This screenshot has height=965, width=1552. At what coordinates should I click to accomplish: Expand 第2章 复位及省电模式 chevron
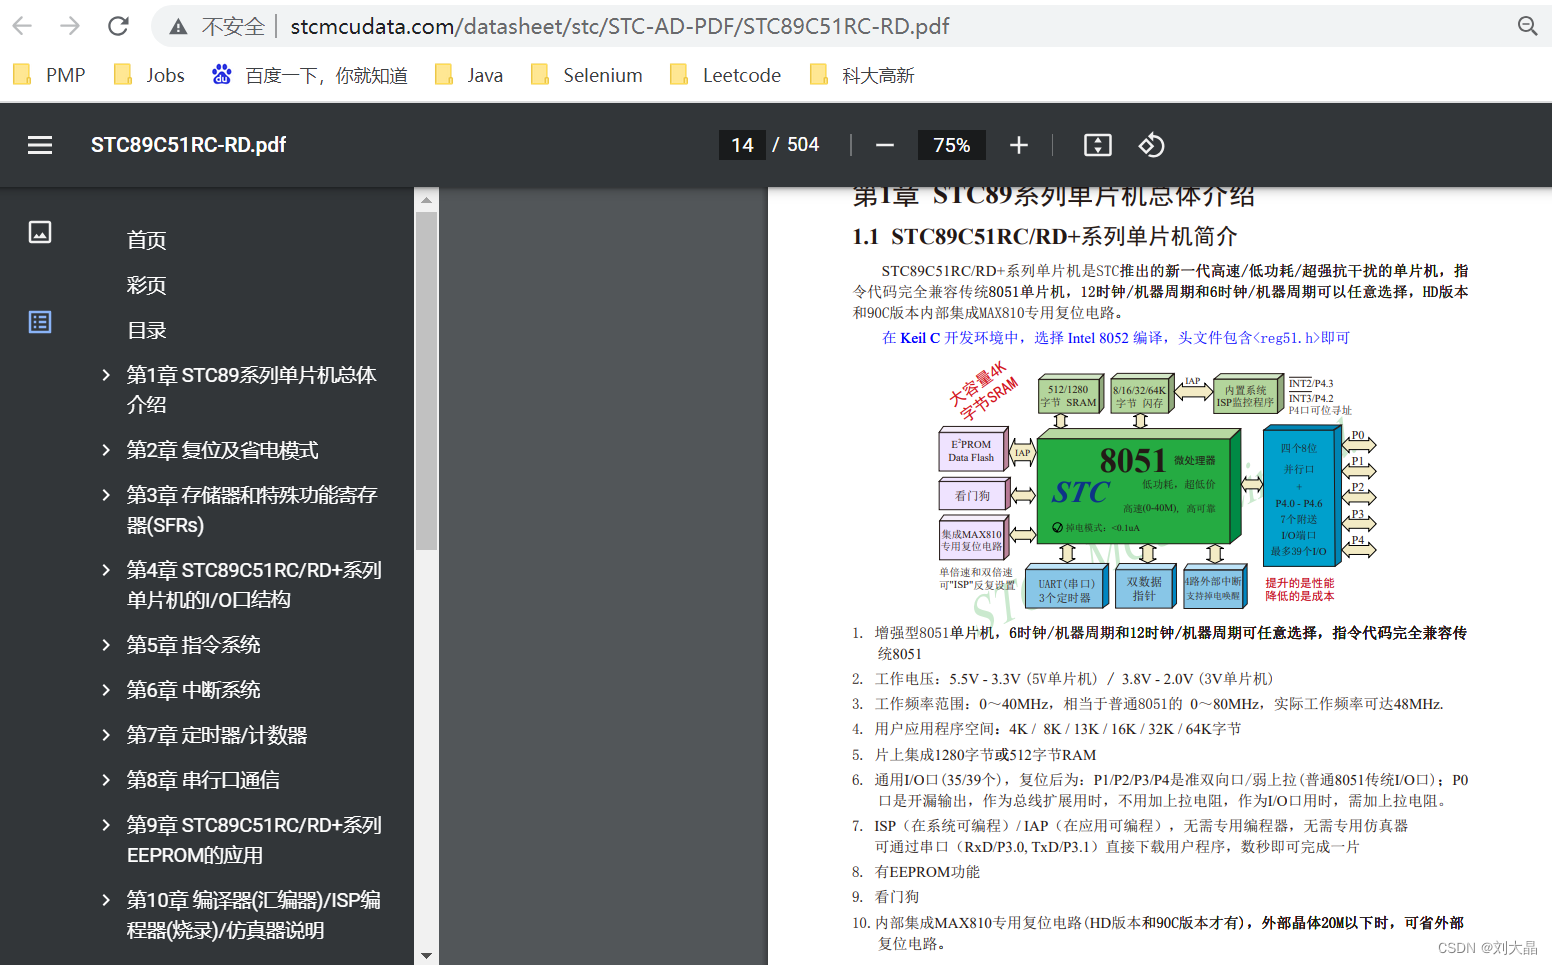[x=106, y=450]
